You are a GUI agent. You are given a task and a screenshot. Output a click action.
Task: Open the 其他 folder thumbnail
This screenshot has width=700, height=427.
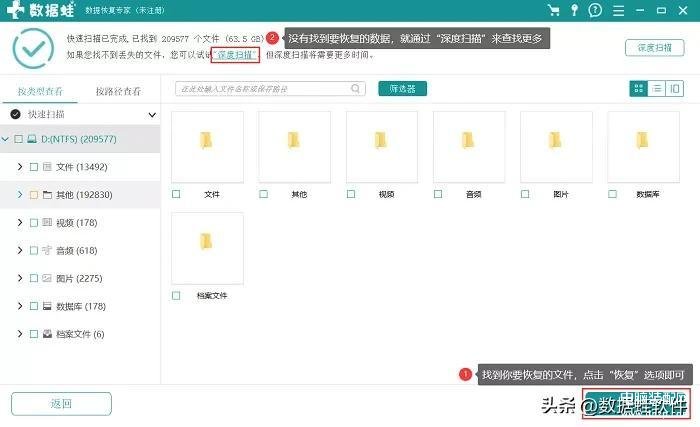(294, 147)
